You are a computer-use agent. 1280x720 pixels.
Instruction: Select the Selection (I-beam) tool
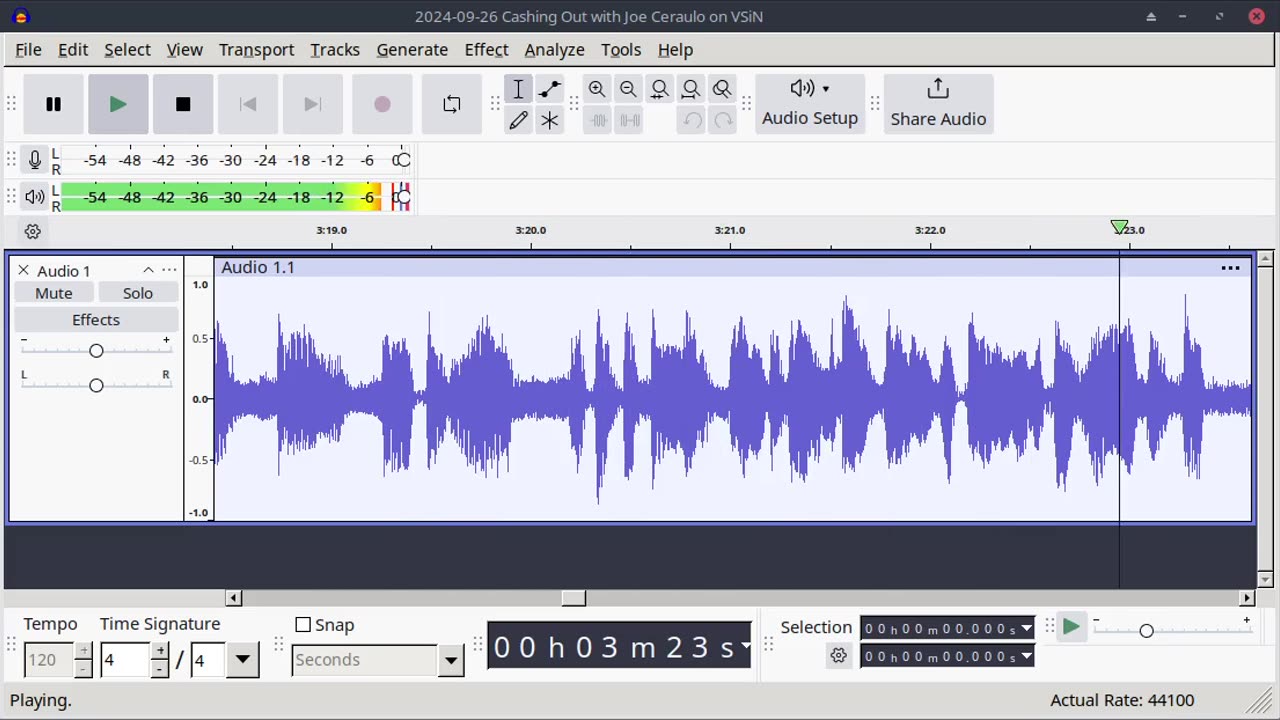pos(518,89)
